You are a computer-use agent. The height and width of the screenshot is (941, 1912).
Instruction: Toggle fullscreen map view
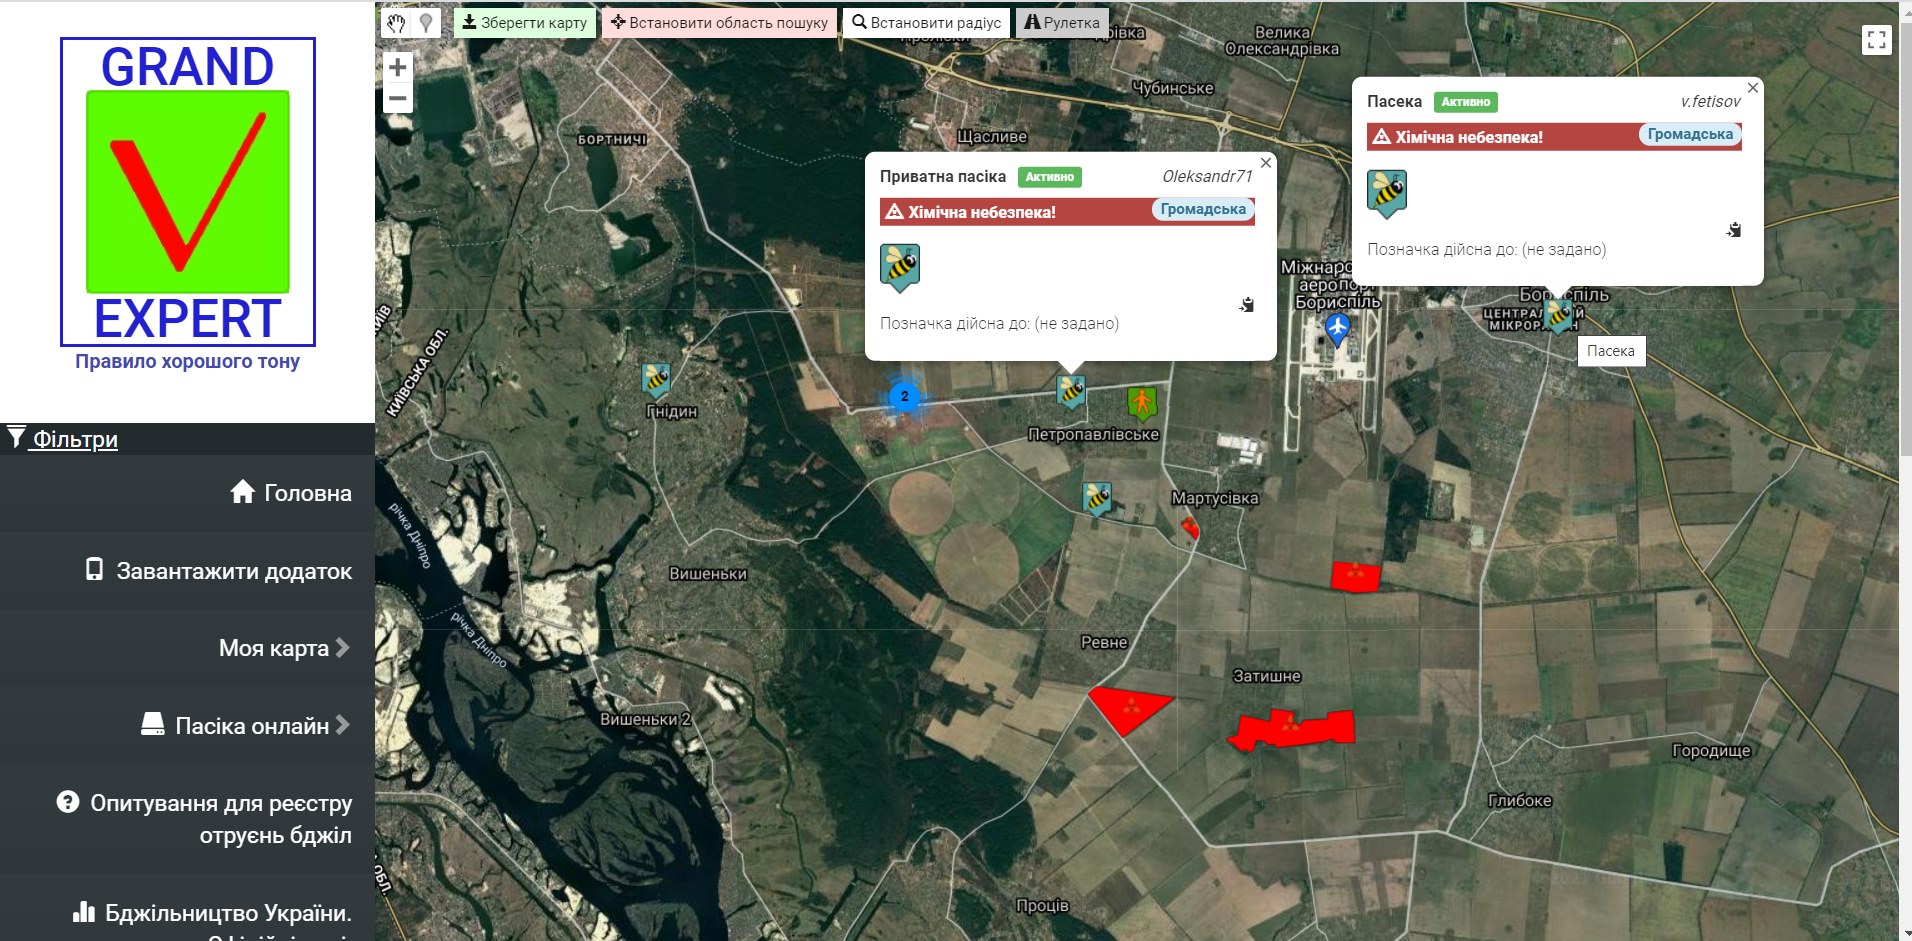pyautogui.click(x=1876, y=40)
